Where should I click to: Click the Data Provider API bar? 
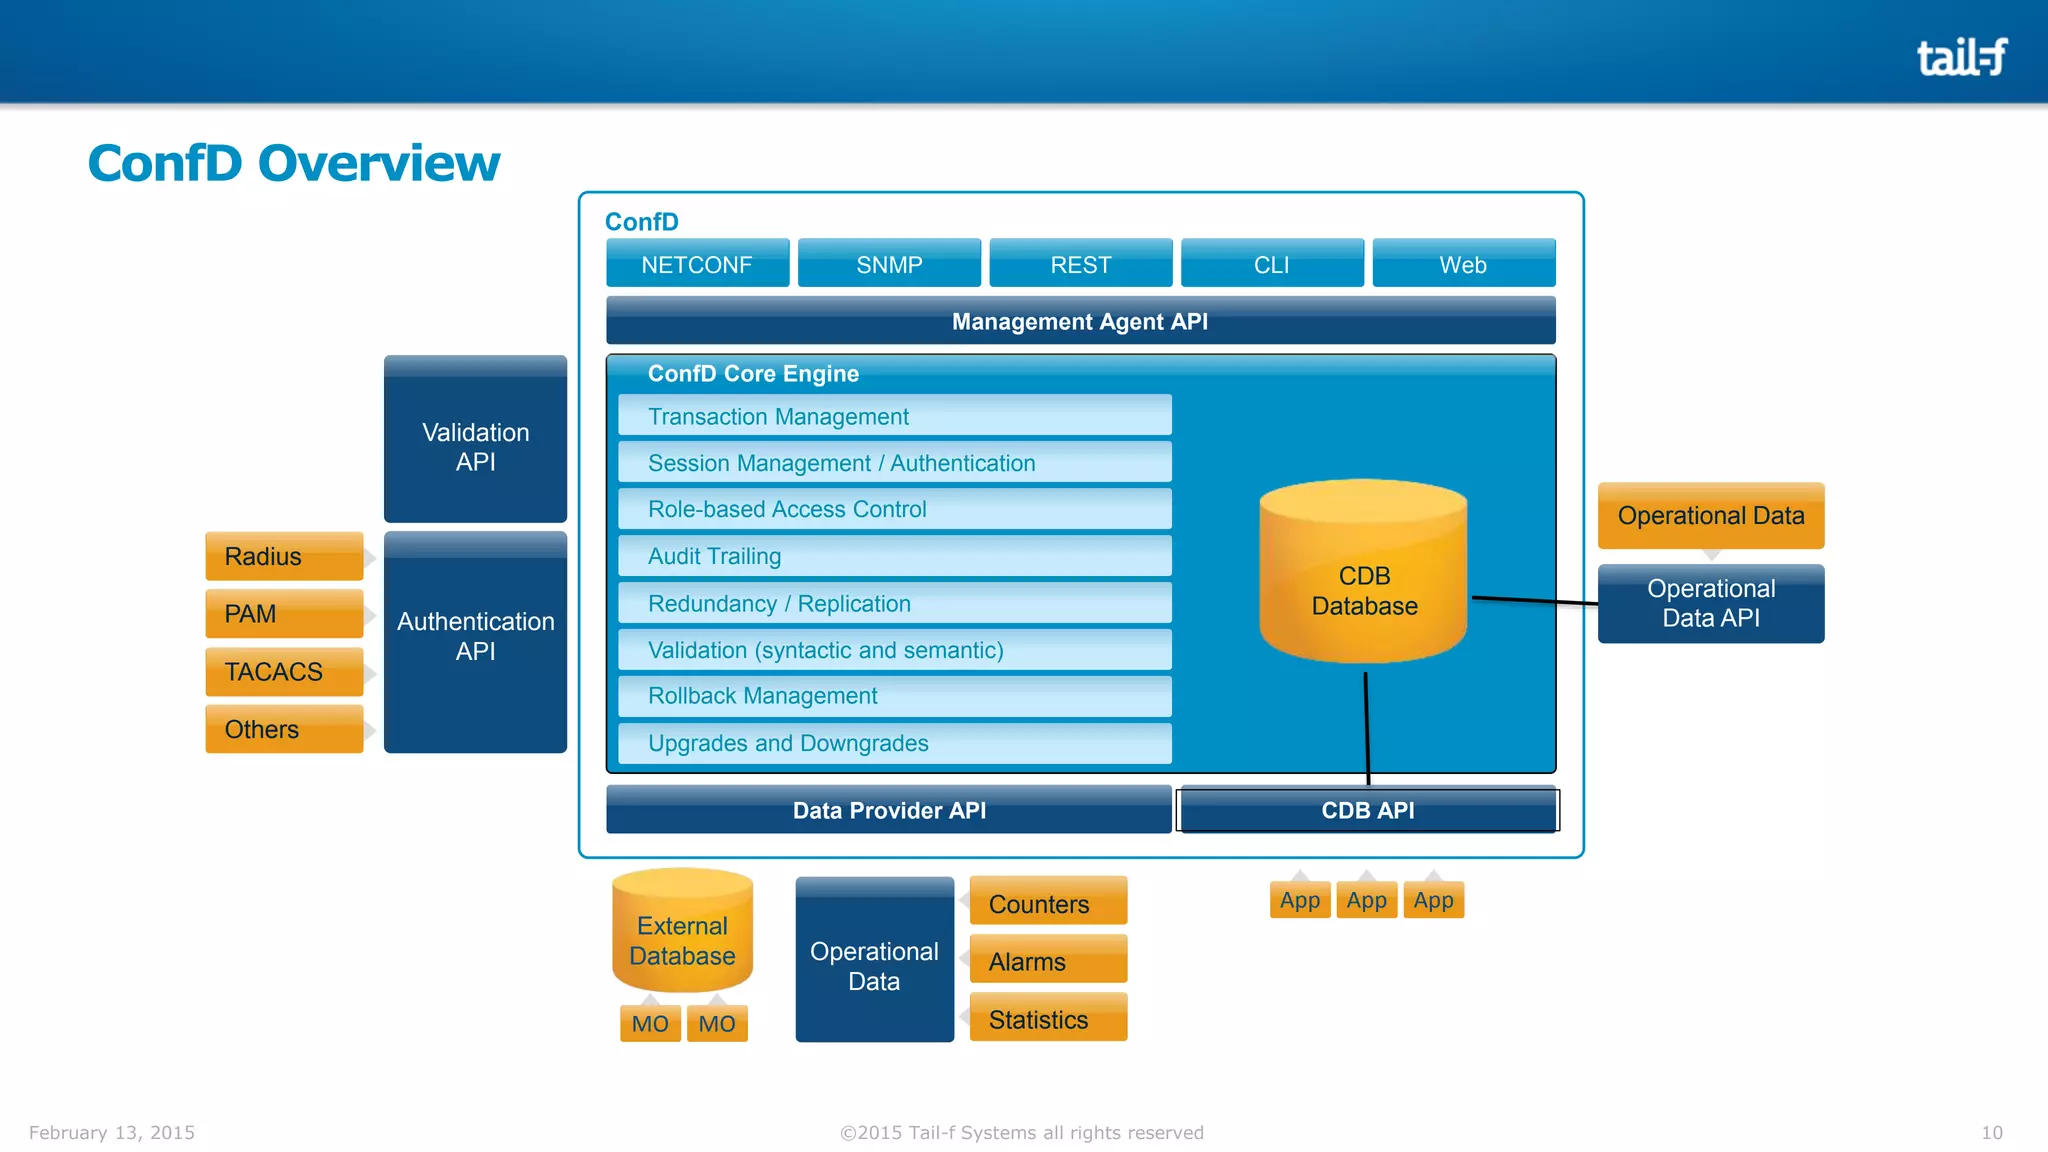point(888,810)
